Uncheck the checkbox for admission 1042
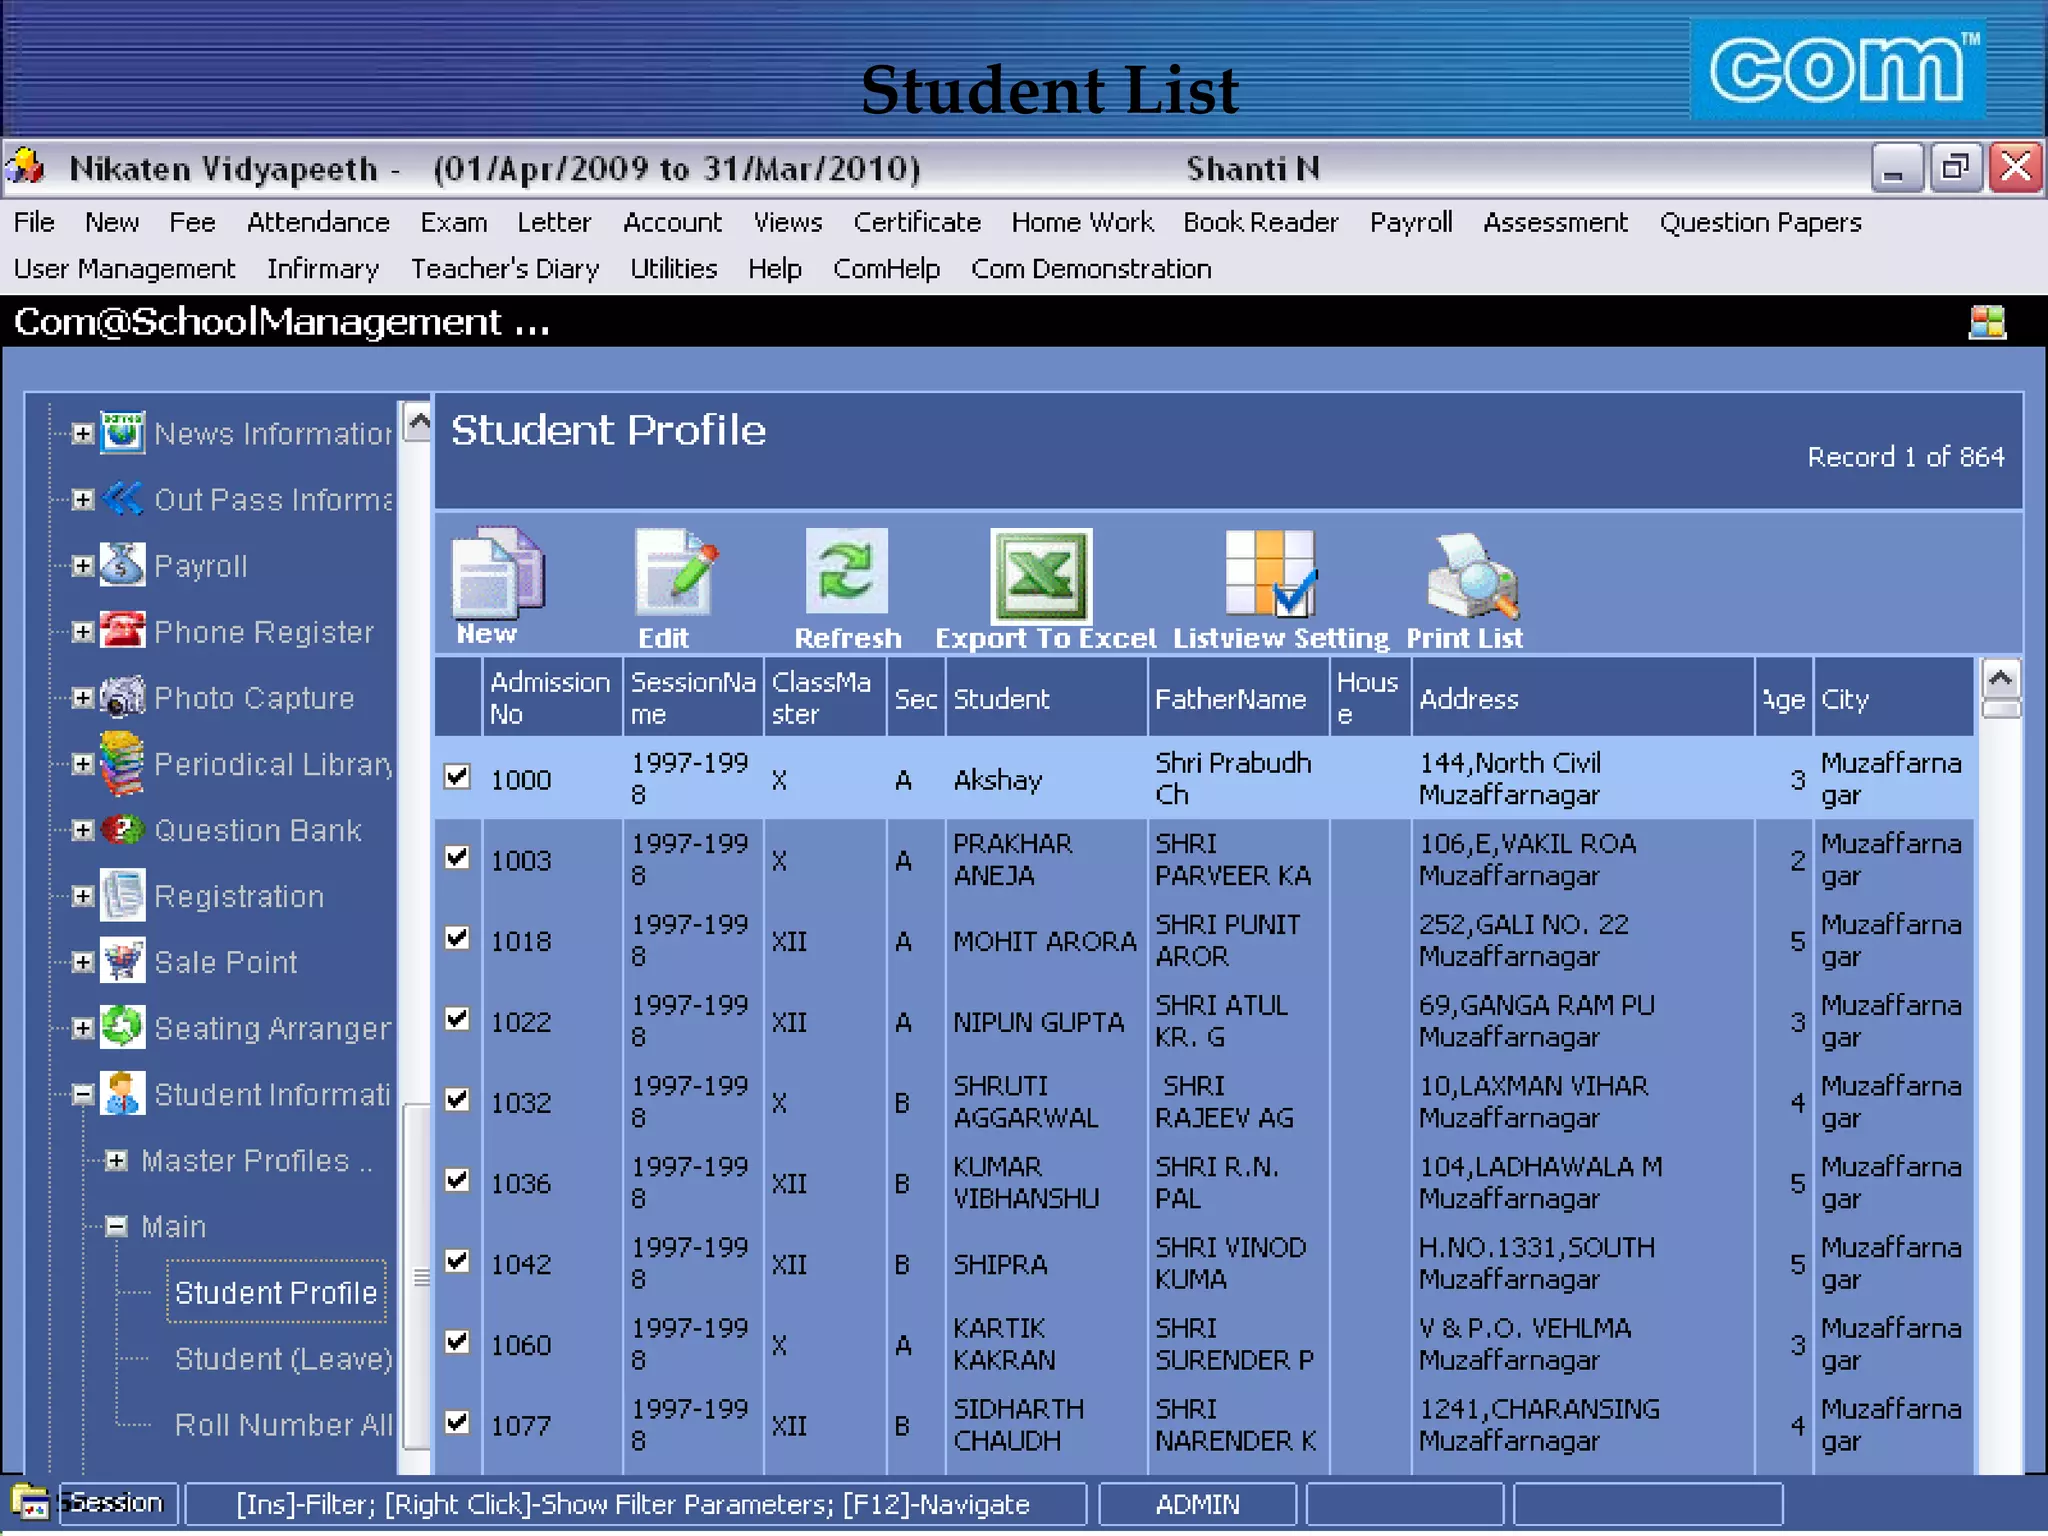Screen dimensions: 2048x1536 [x=457, y=1261]
